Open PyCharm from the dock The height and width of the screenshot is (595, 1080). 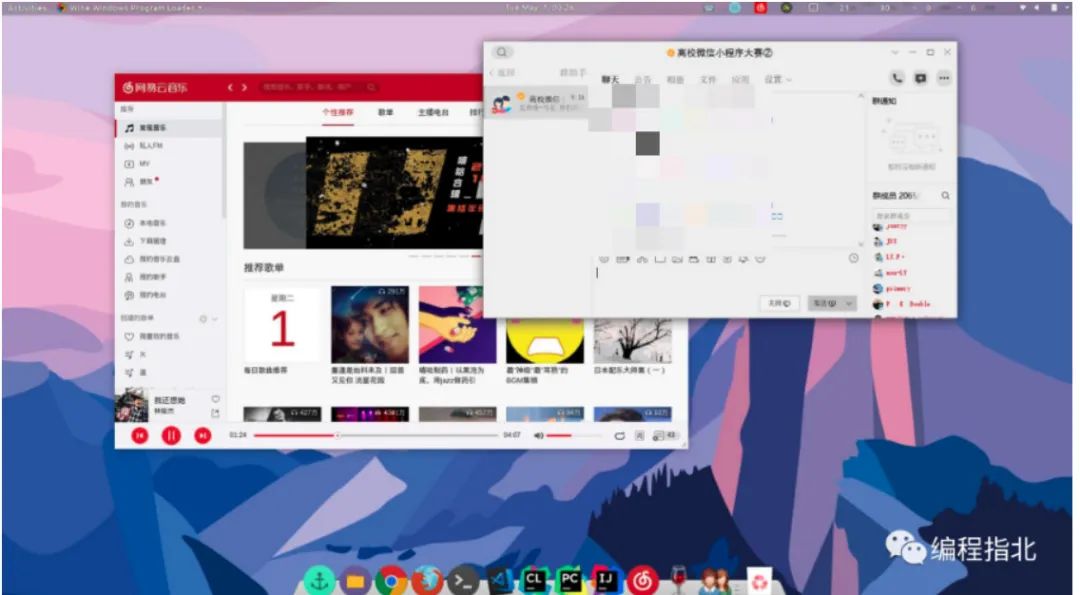(570, 581)
